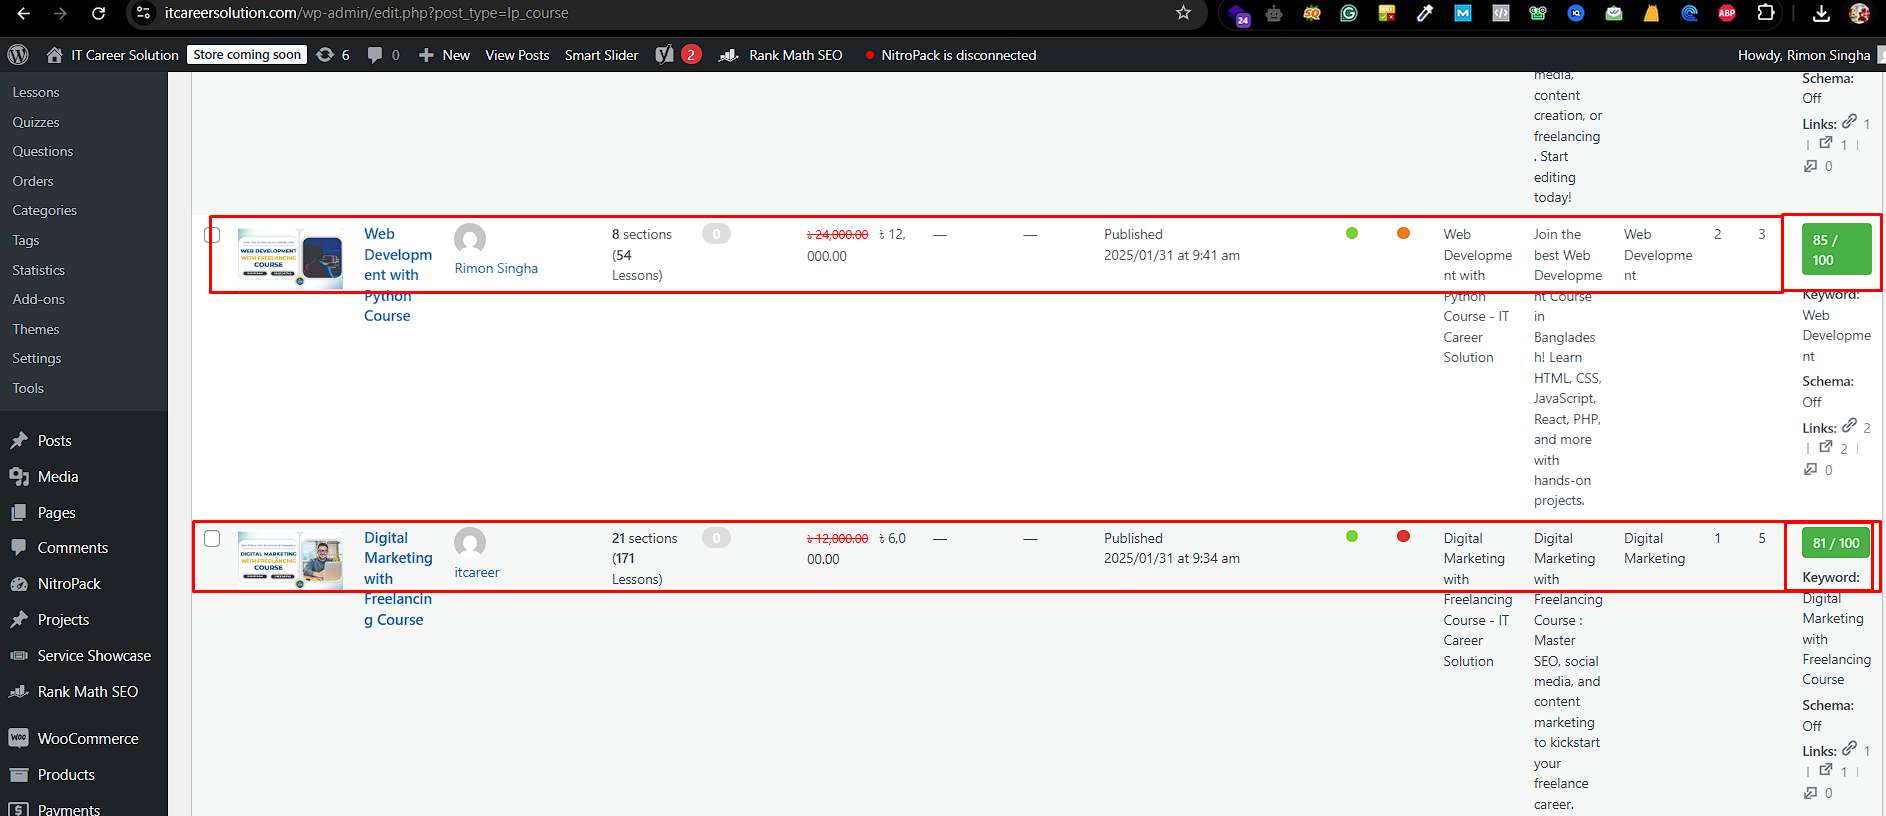The width and height of the screenshot is (1886, 816).
Task: Click the author link Rimon Singha
Action: pyautogui.click(x=496, y=268)
